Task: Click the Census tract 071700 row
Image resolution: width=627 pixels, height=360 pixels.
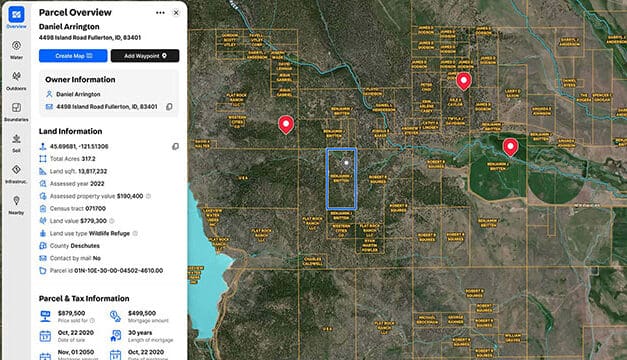Action: tap(73, 208)
